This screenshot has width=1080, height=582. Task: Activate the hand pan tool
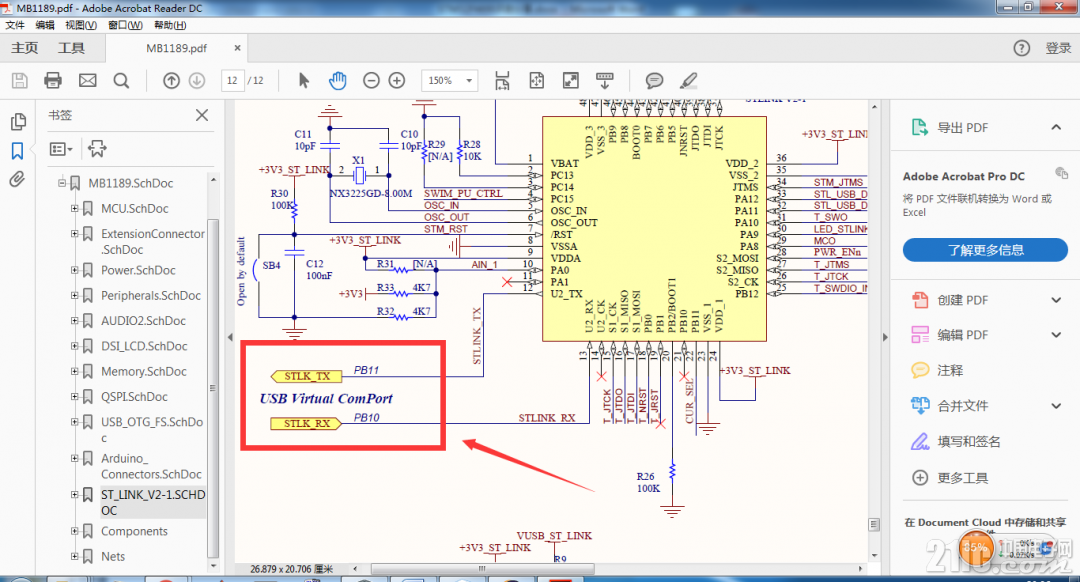(x=338, y=81)
